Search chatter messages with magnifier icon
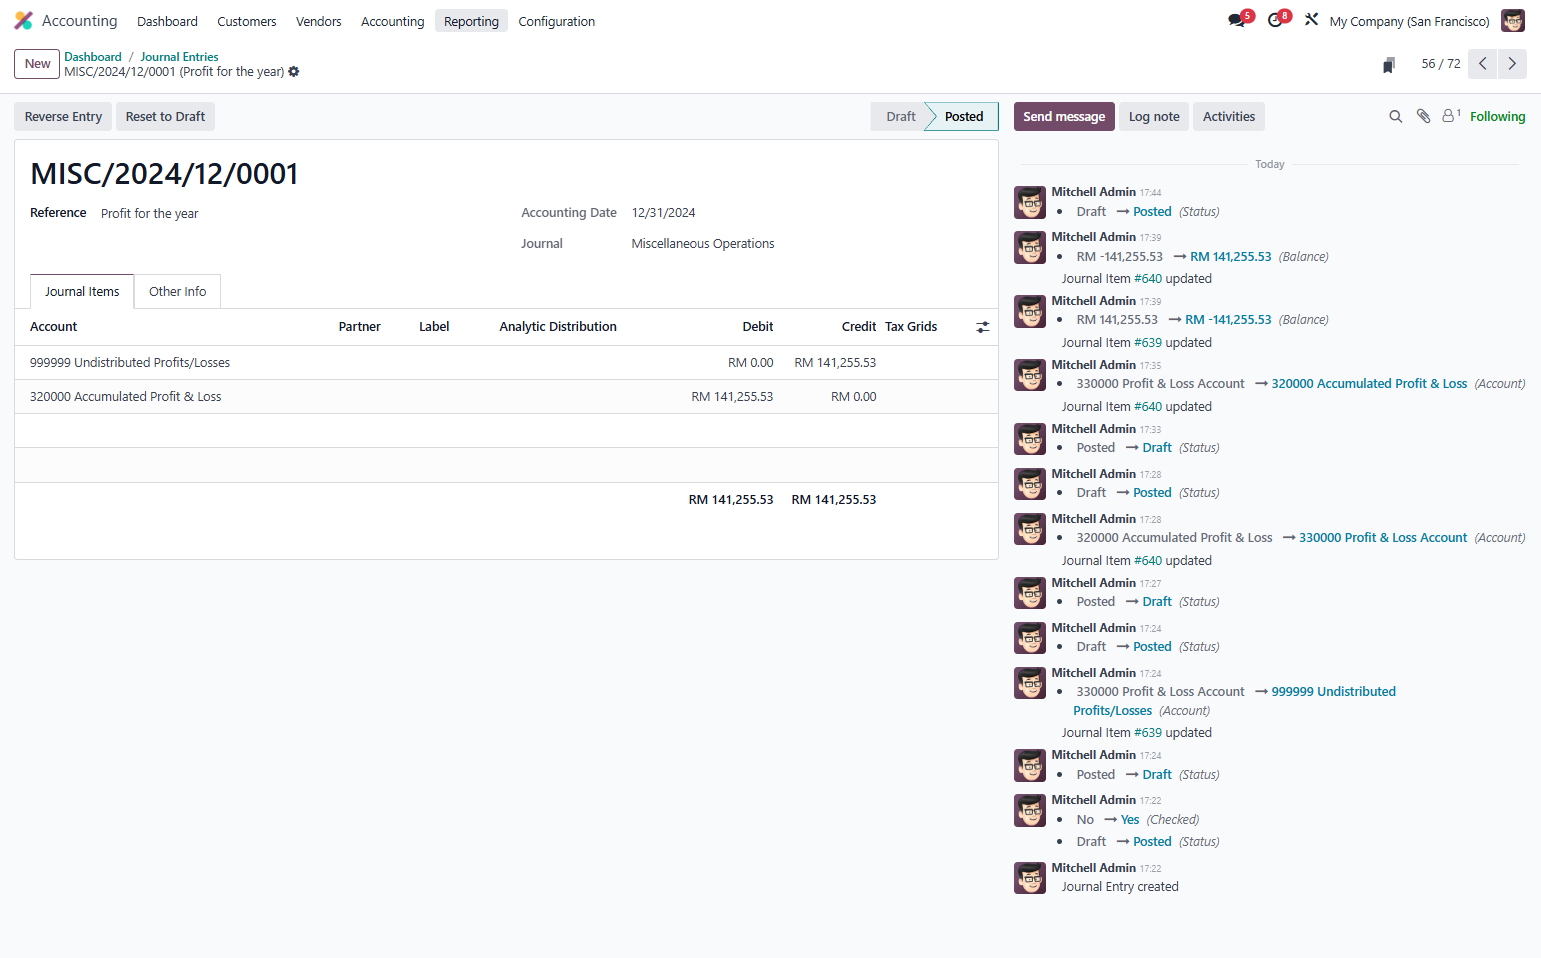The image size is (1541, 958). 1396,117
